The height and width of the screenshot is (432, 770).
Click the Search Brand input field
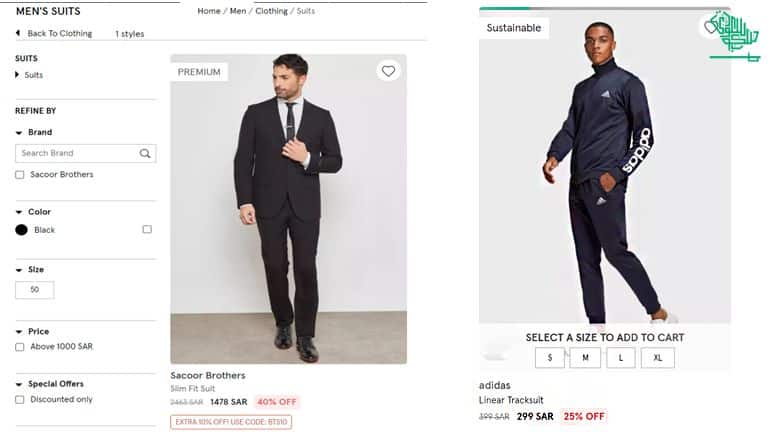coord(75,154)
